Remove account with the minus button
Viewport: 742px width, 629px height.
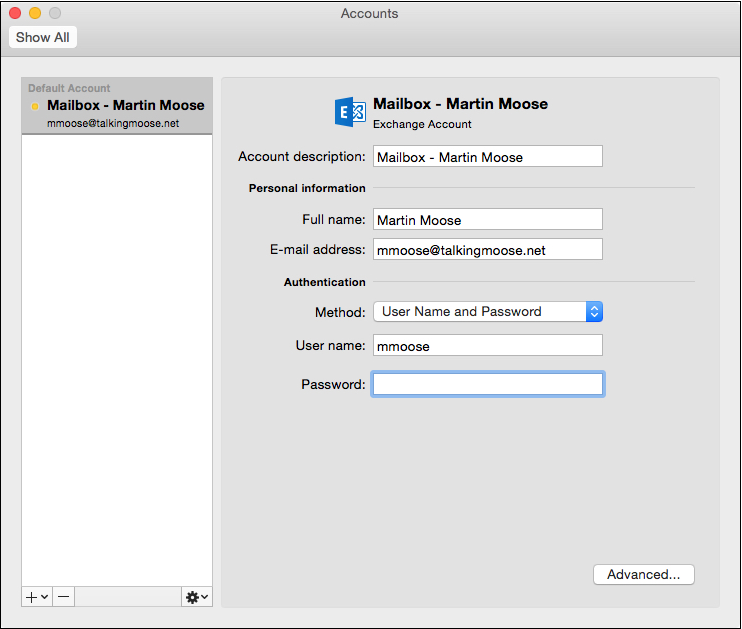63,597
